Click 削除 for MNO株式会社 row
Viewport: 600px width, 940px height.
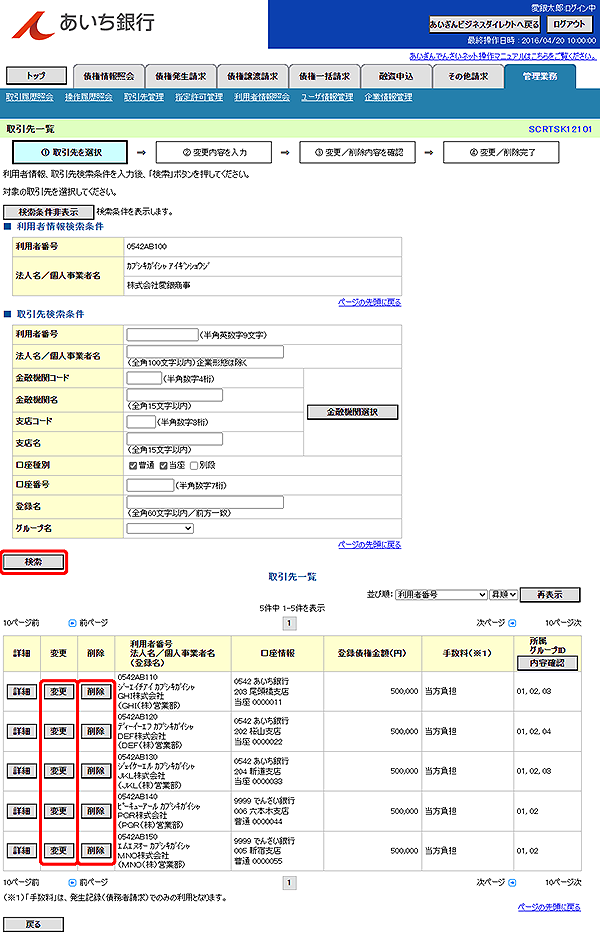click(x=96, y=851)
